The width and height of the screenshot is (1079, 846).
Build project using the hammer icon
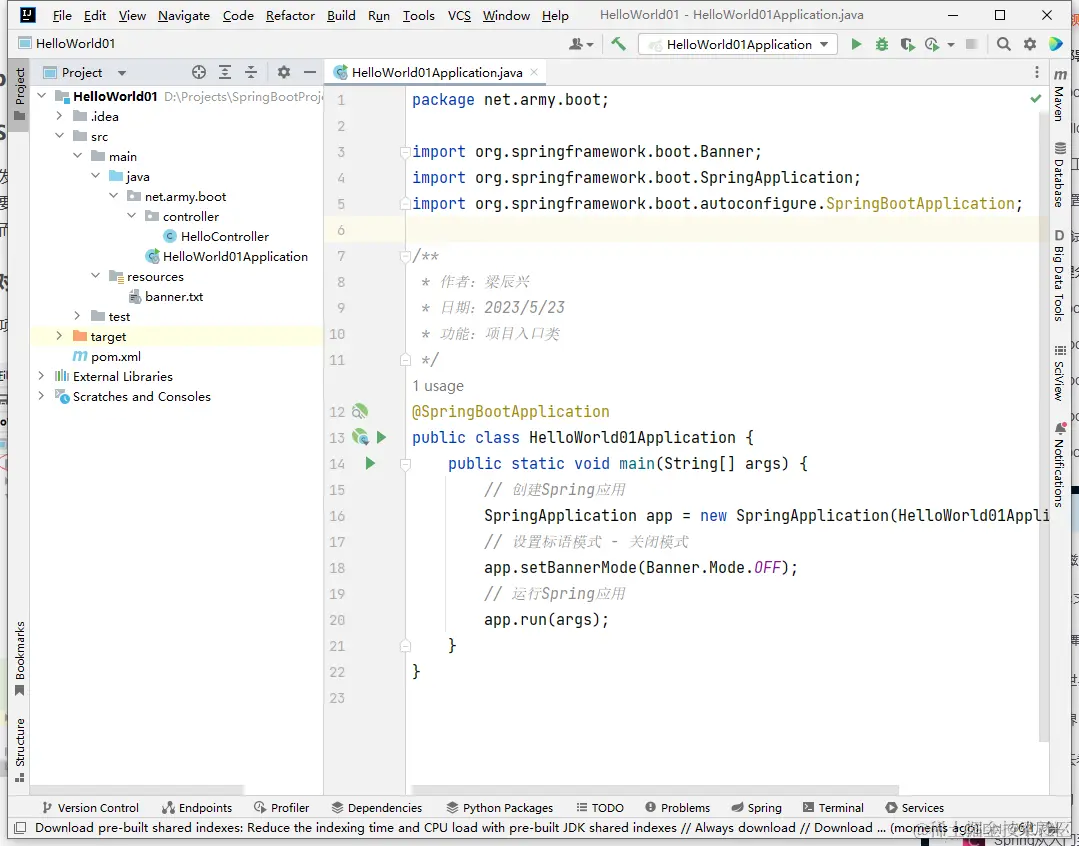(x=618, y=44)
